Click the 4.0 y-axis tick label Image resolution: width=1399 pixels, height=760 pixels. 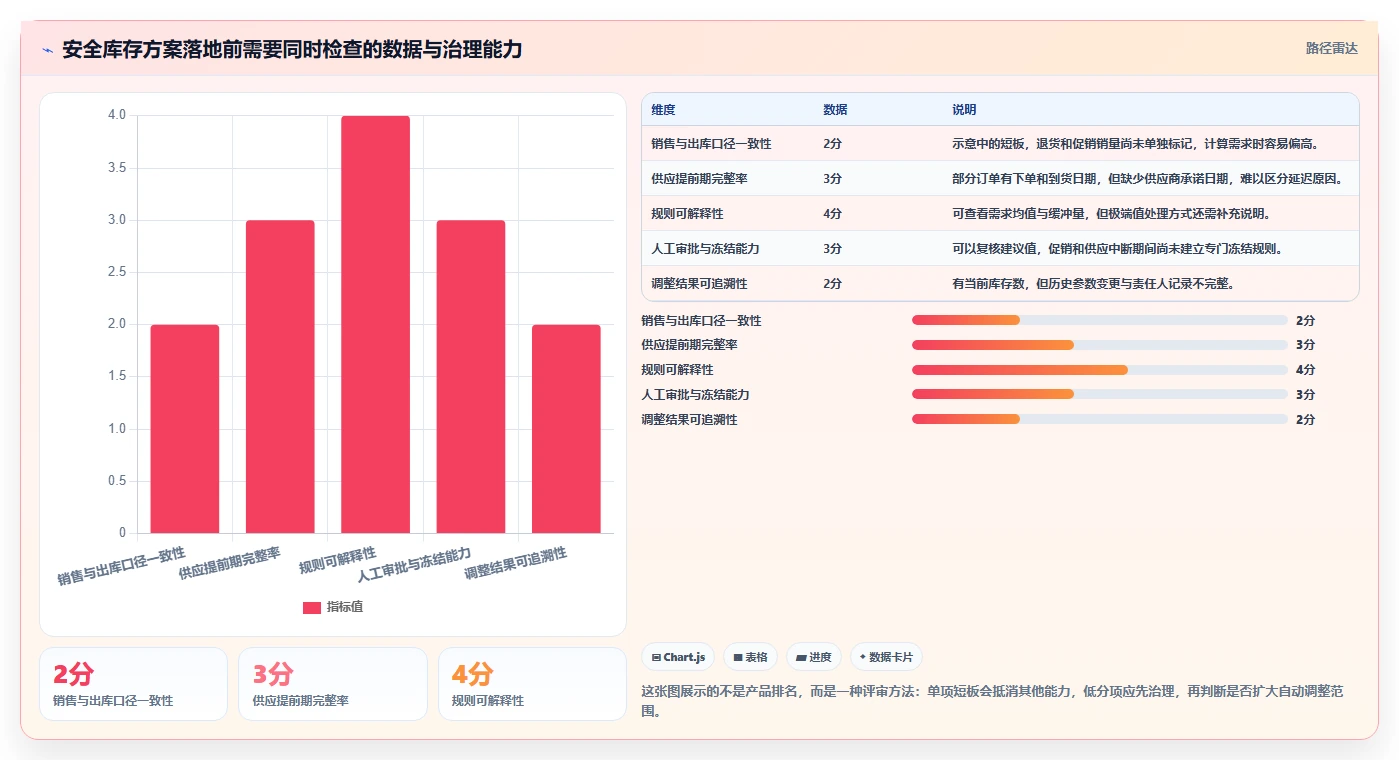pyautogui.click(x=117, y=115)
